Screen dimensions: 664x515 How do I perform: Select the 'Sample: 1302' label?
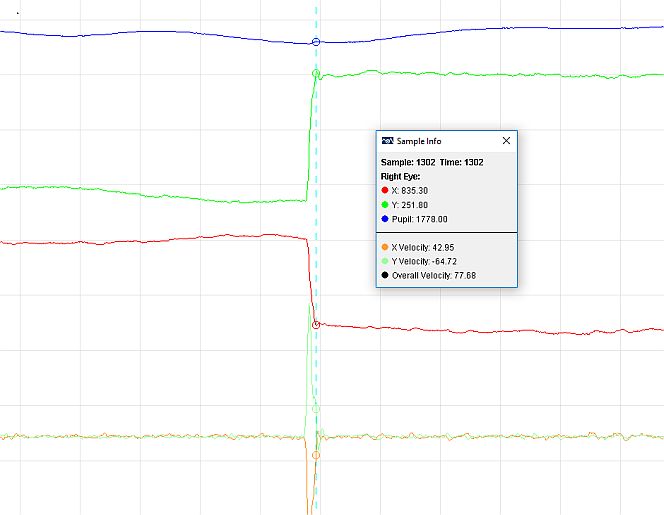(x=408, y=162)
